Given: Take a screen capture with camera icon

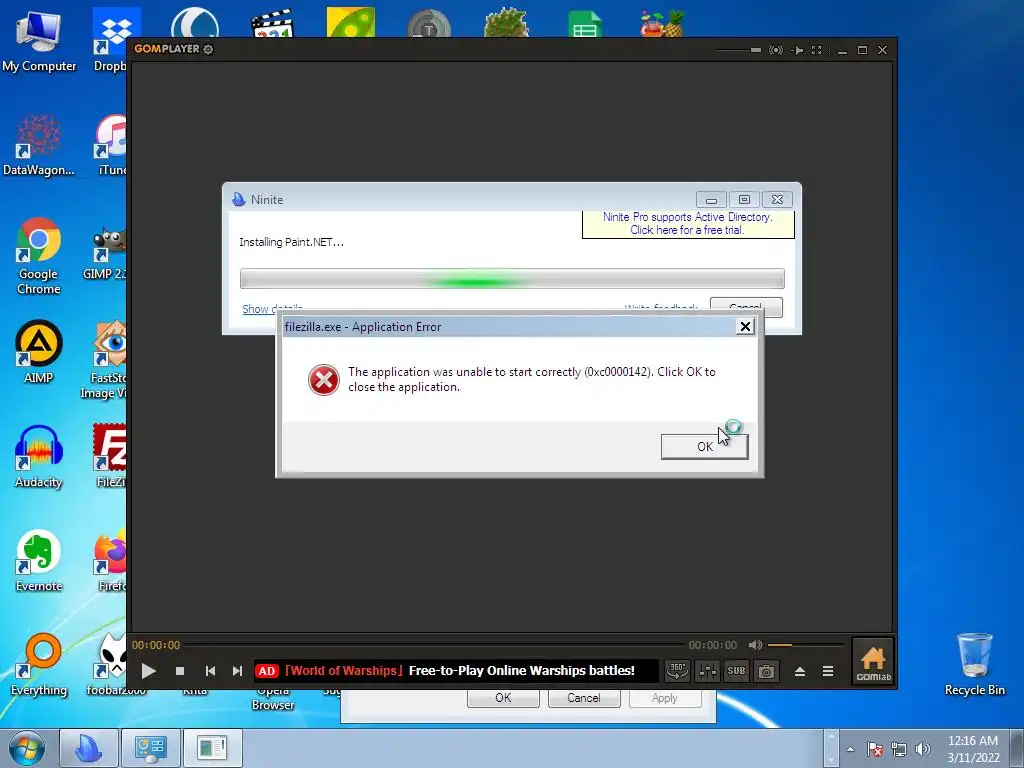Looking at the screenshot, I should pyautogui.click(x=766, y=671).
